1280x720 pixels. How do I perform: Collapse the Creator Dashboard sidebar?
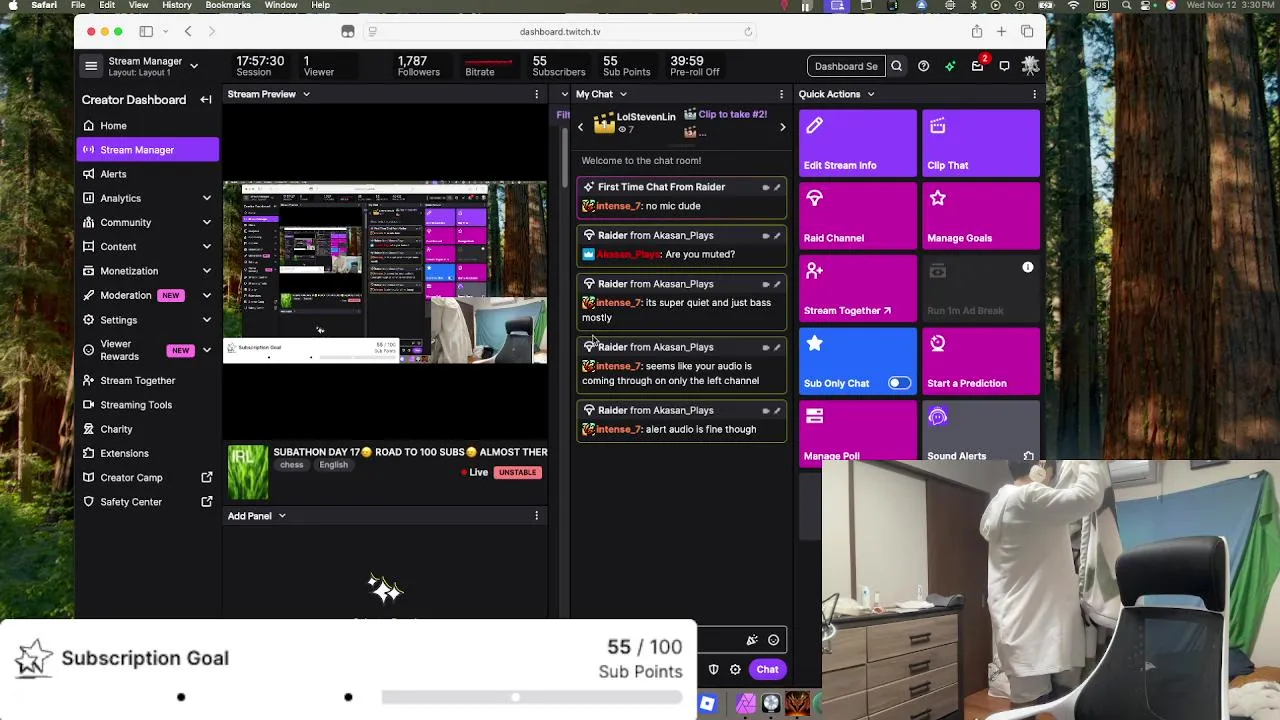205,100
